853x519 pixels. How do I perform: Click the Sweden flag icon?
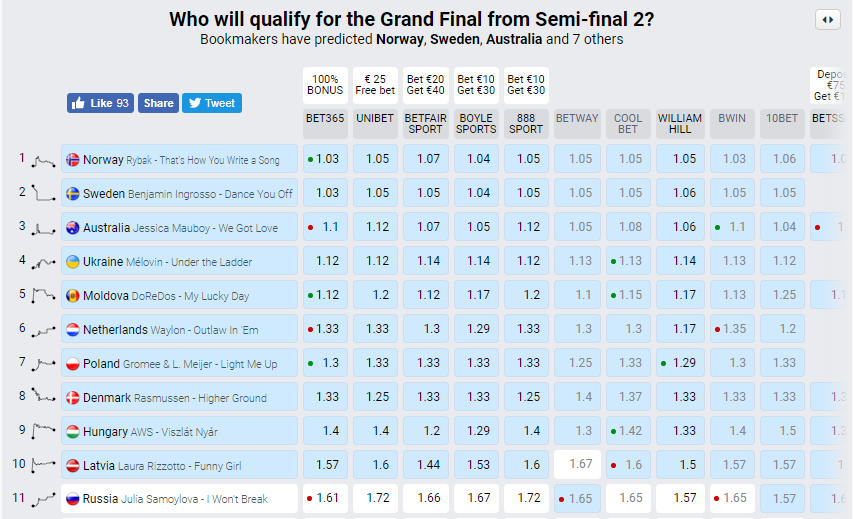[x=72, y=193]
